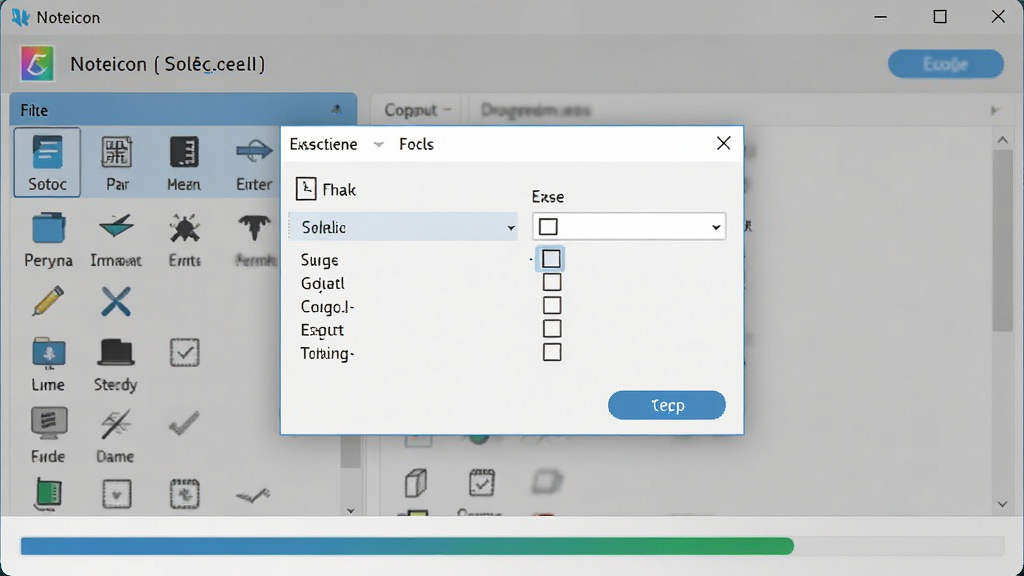Viewport: 1024px width, 576px height.
Task: Click the blue X delete icon
Action: click(116, 302)
